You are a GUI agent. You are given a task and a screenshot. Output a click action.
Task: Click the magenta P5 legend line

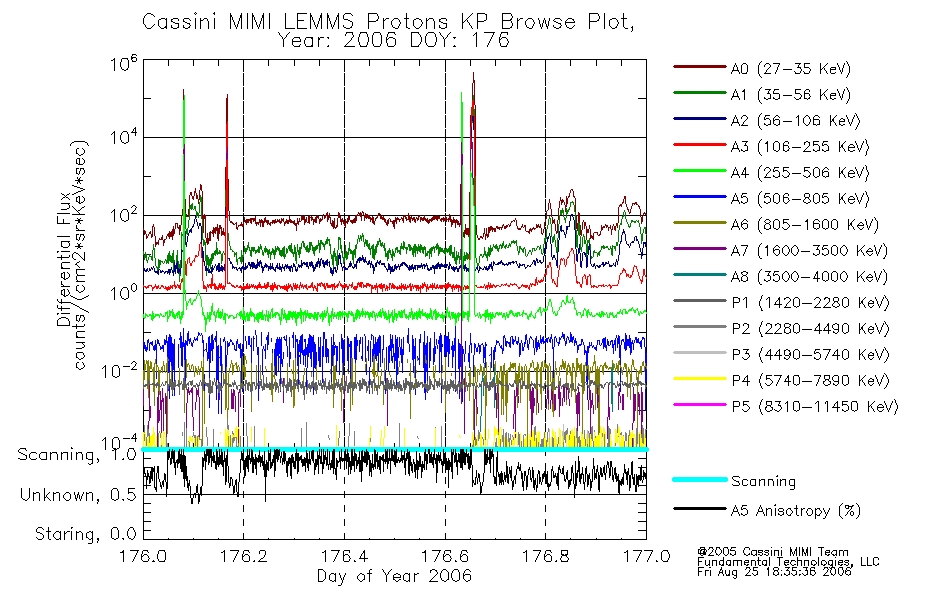click(x=700, y=404)
